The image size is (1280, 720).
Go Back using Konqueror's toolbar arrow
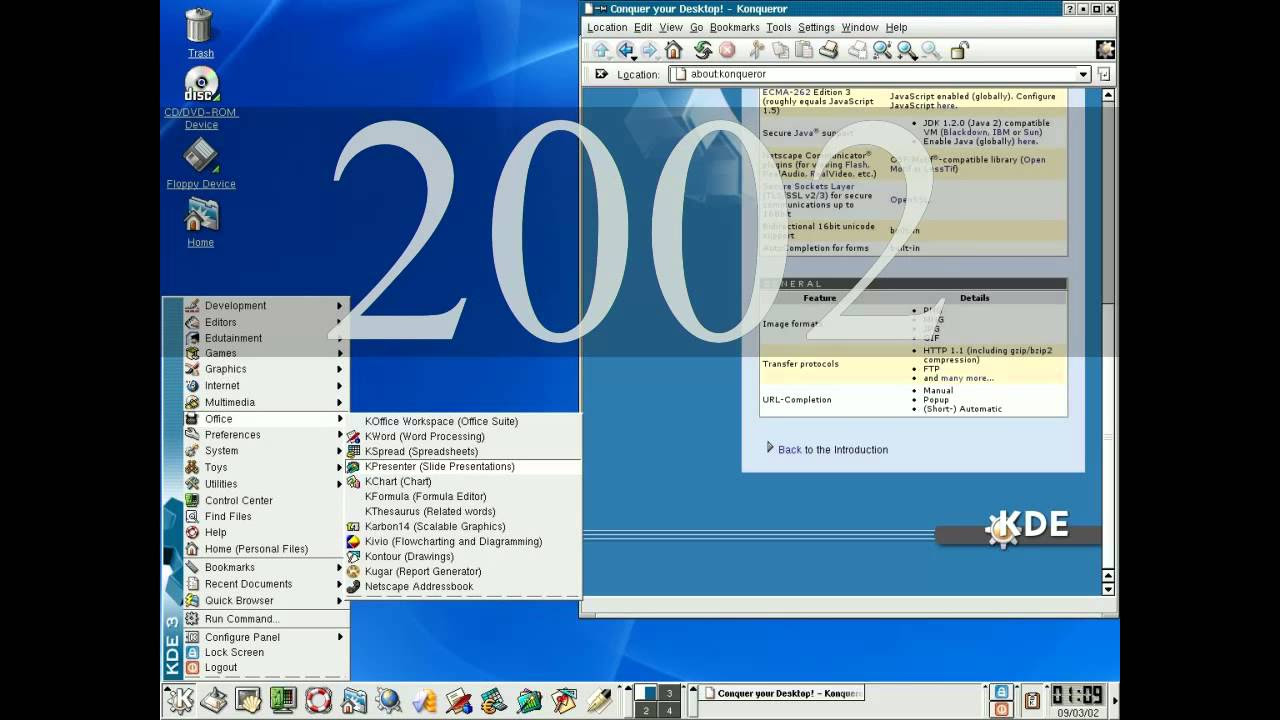pyautogui.click(x=626, y=50)
